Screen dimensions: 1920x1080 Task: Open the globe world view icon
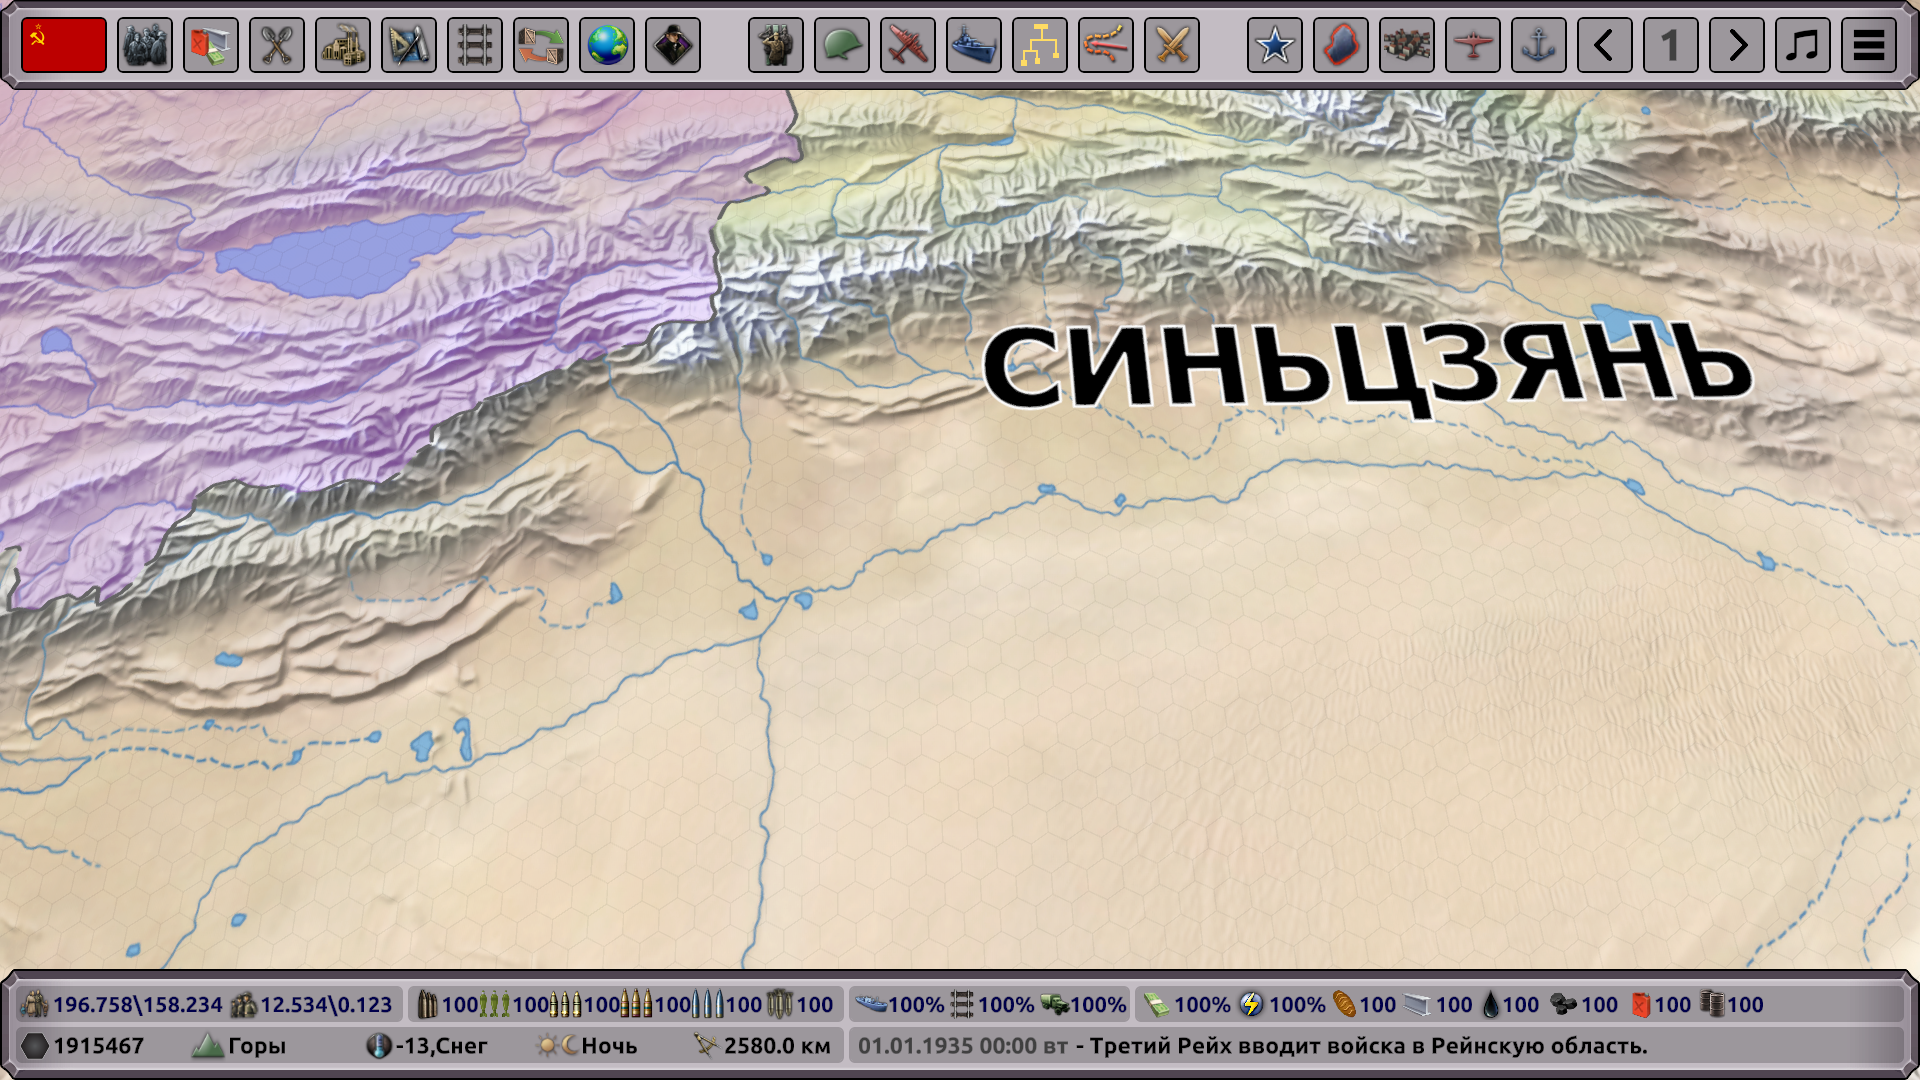tap(607, 45)
